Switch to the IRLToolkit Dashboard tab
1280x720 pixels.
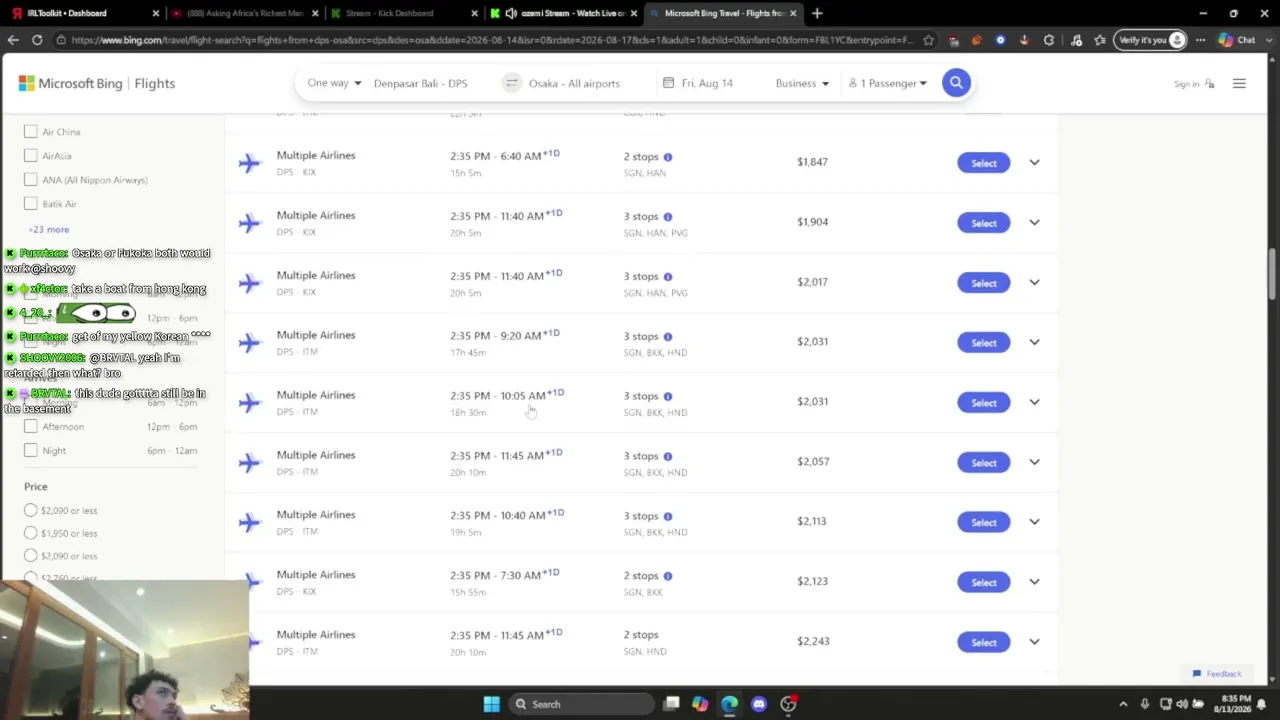tap(82, 13)
